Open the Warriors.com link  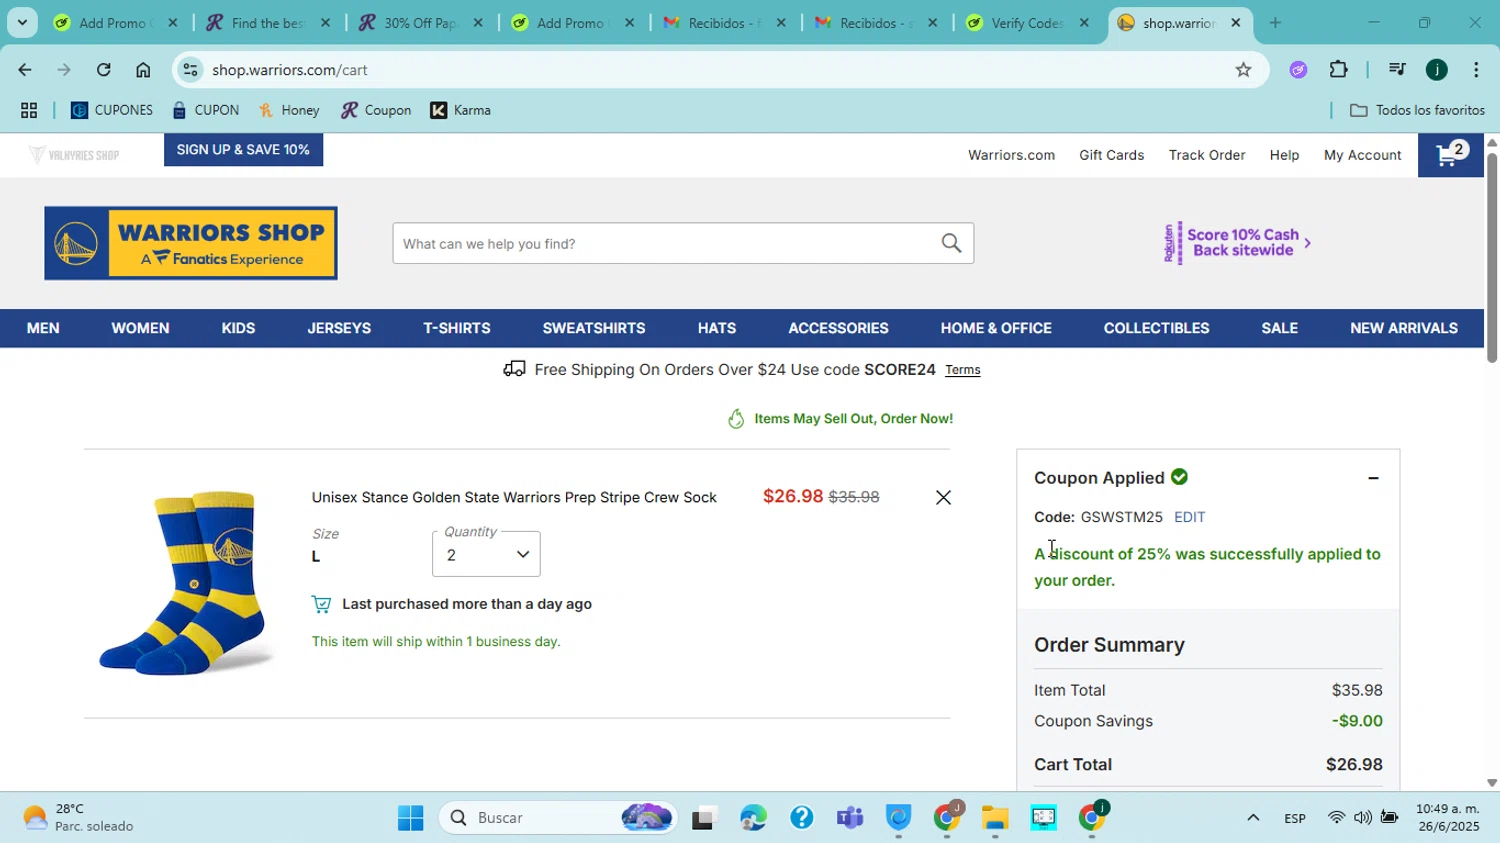coord(1011,155)
